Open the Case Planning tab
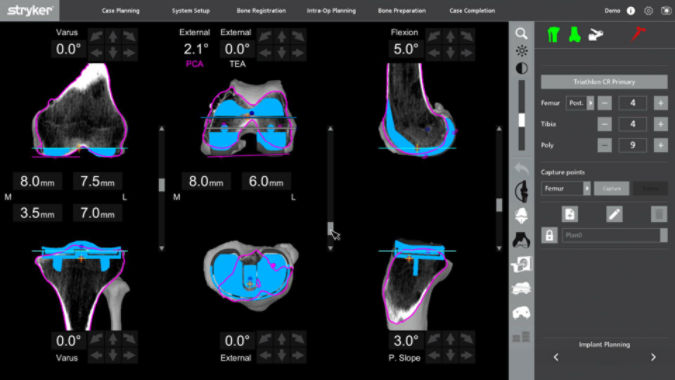Image resolution: width=675 pixels, height=380 pixels. coord(121,11)
